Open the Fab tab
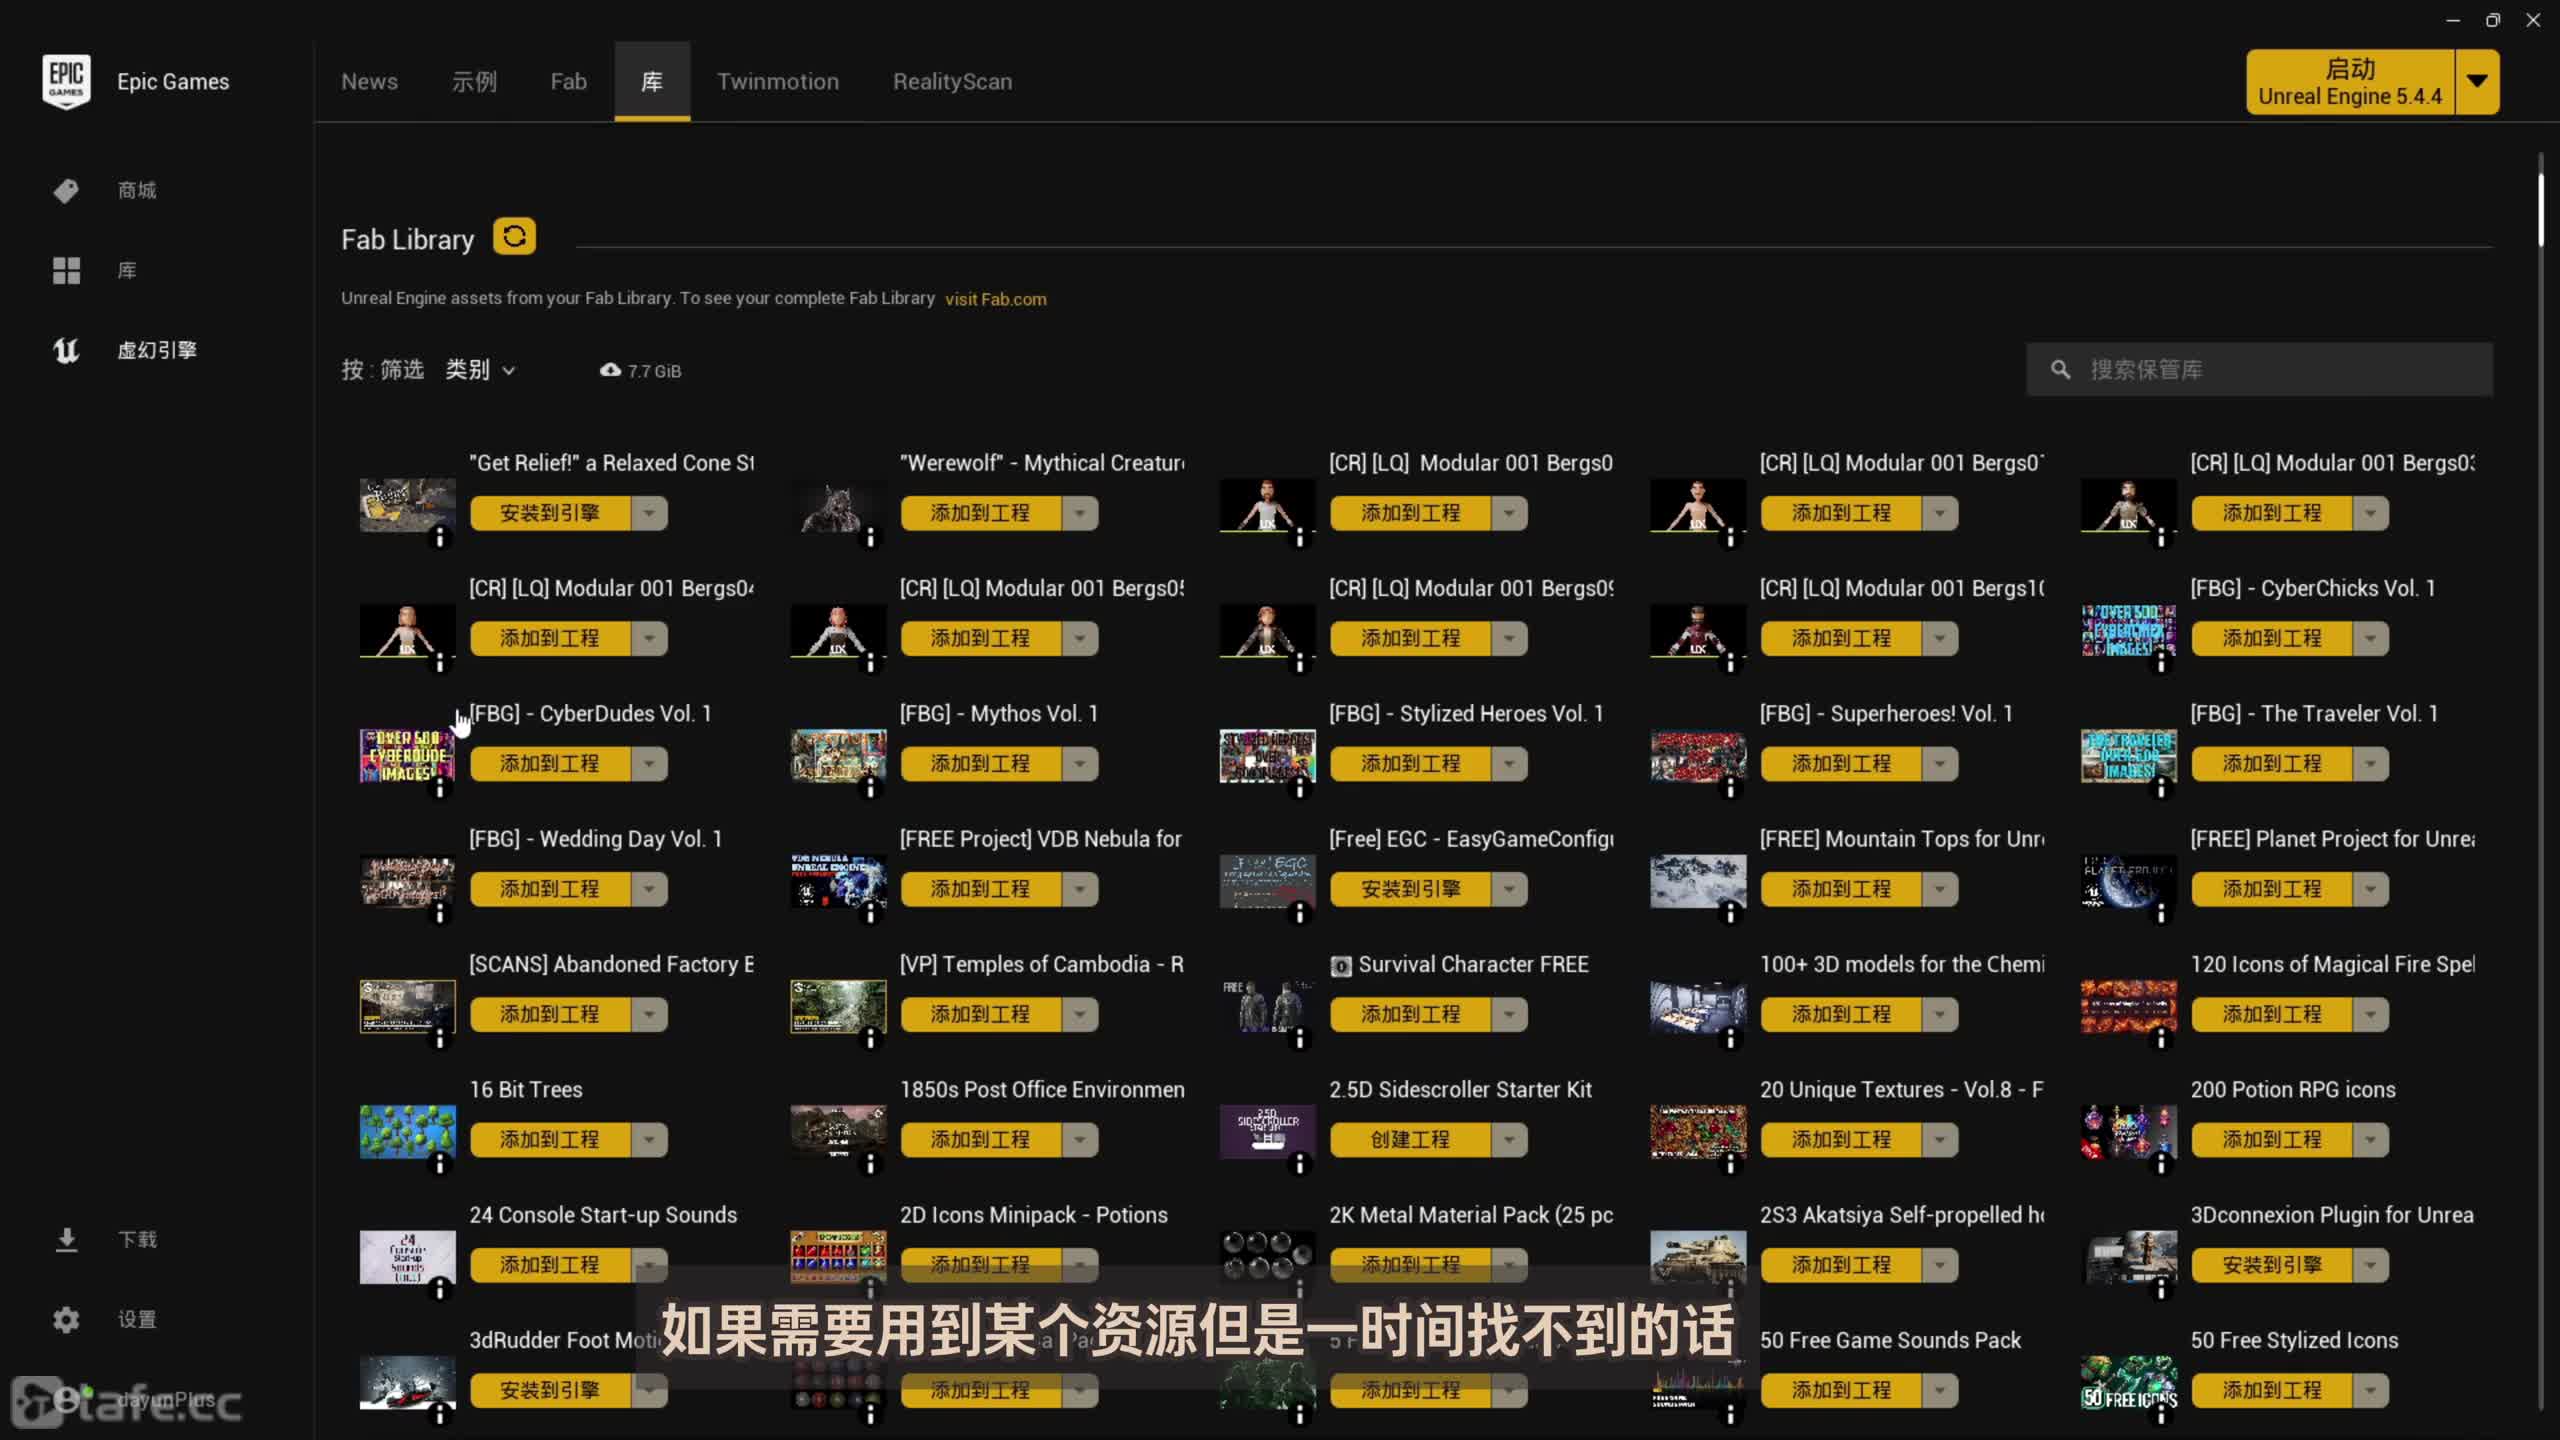This screenshot has height=1440, width=2560. 568,82
